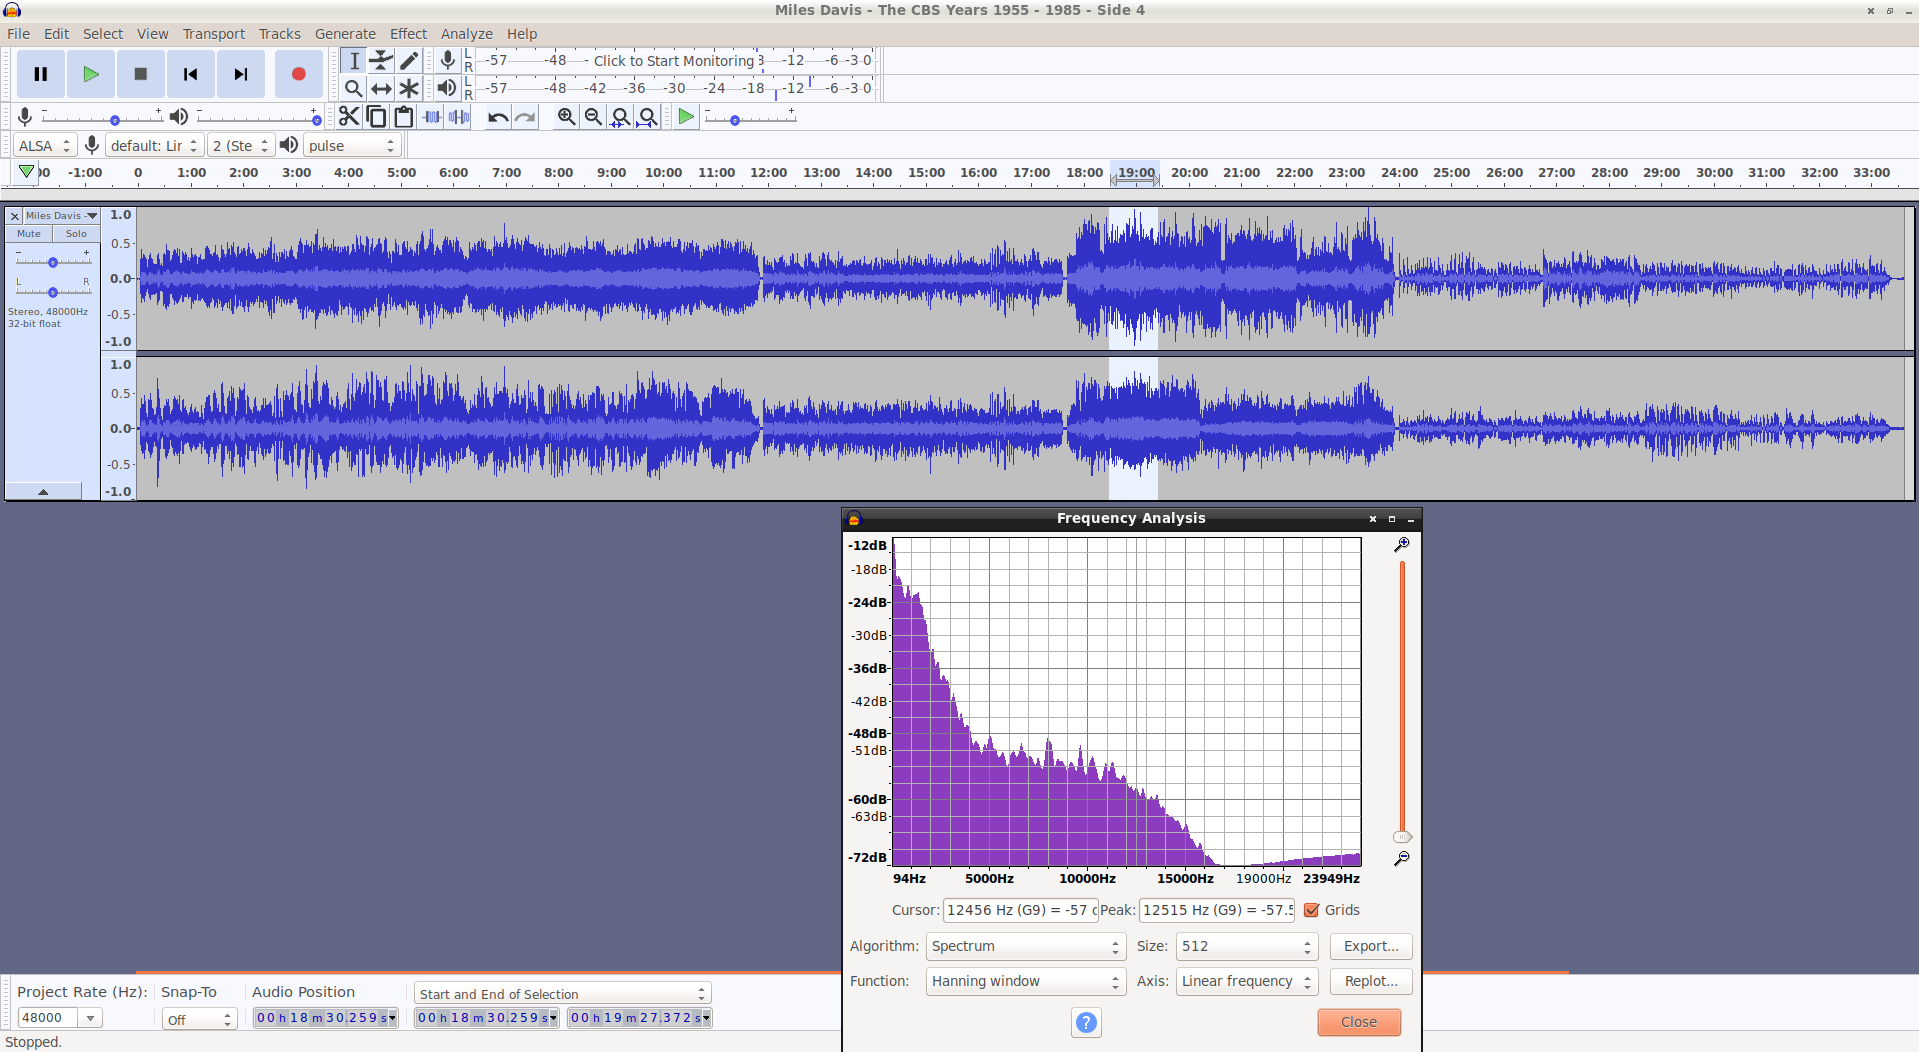Skip to end of the track

[x=241, y=74]
